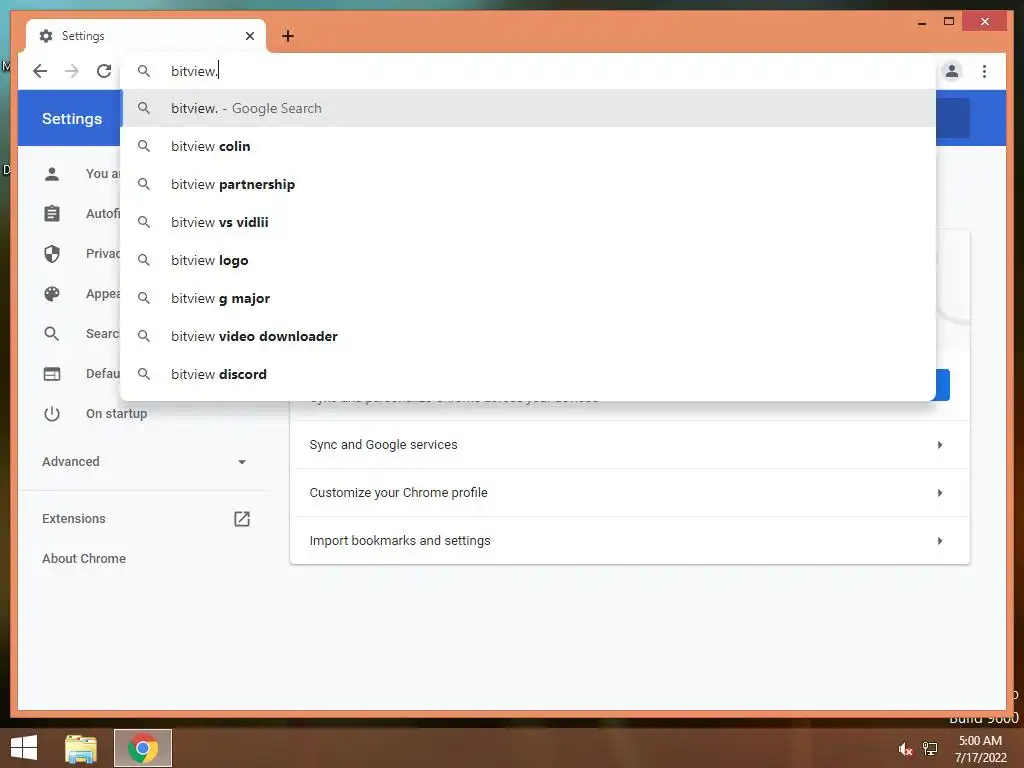
Task: Click the arrow beside Customize your Chrome profile
Action: 940,492
